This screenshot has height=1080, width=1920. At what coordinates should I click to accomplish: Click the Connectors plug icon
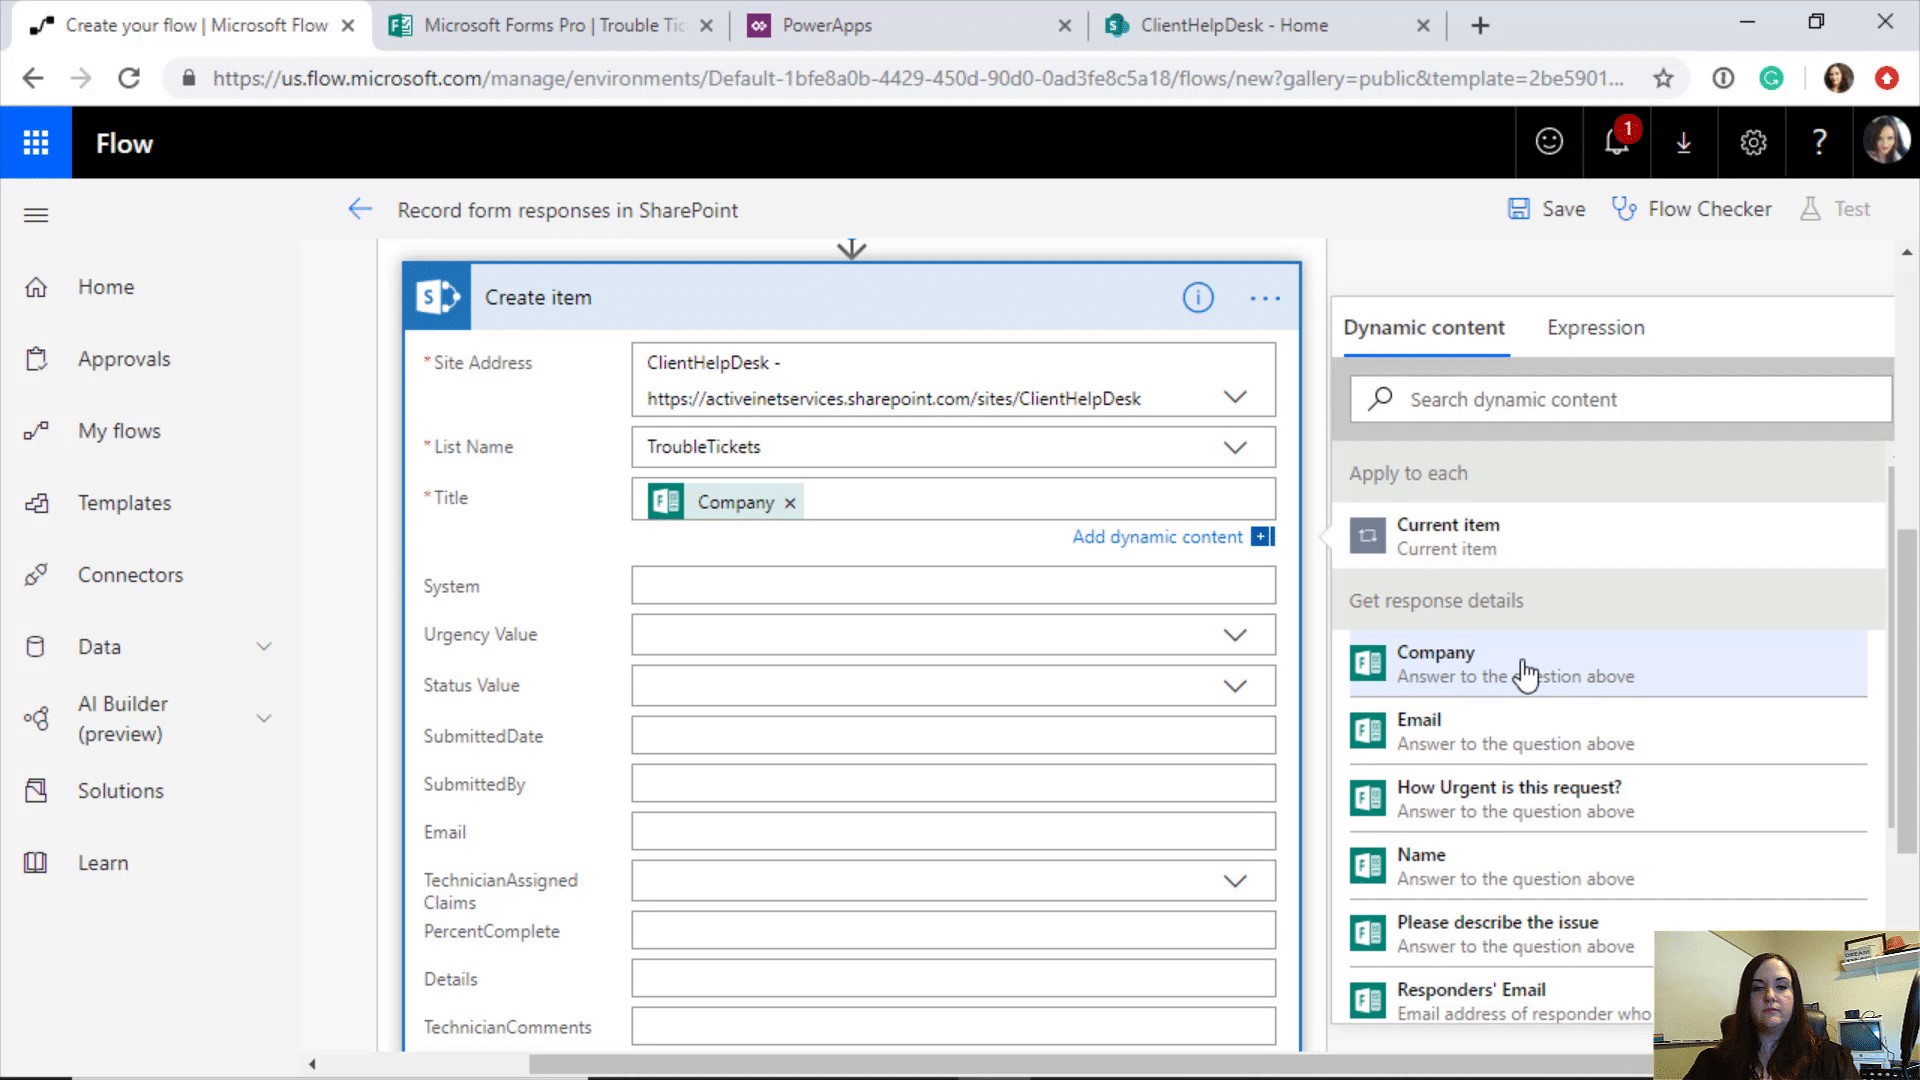click(36, 575)
